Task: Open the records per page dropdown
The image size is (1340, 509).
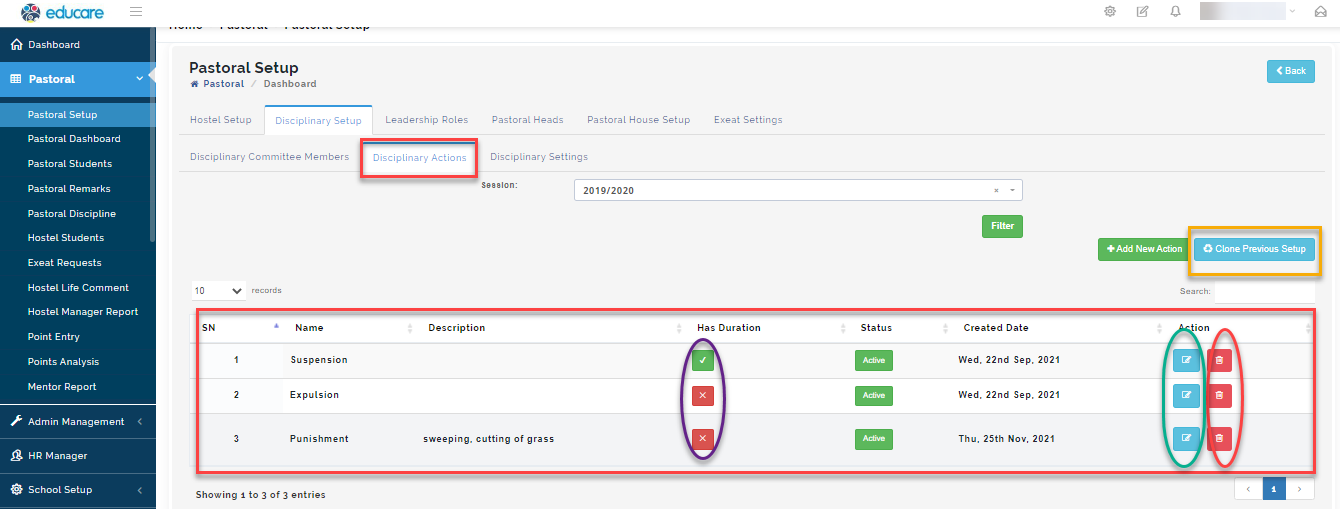Action: (219, 291)
